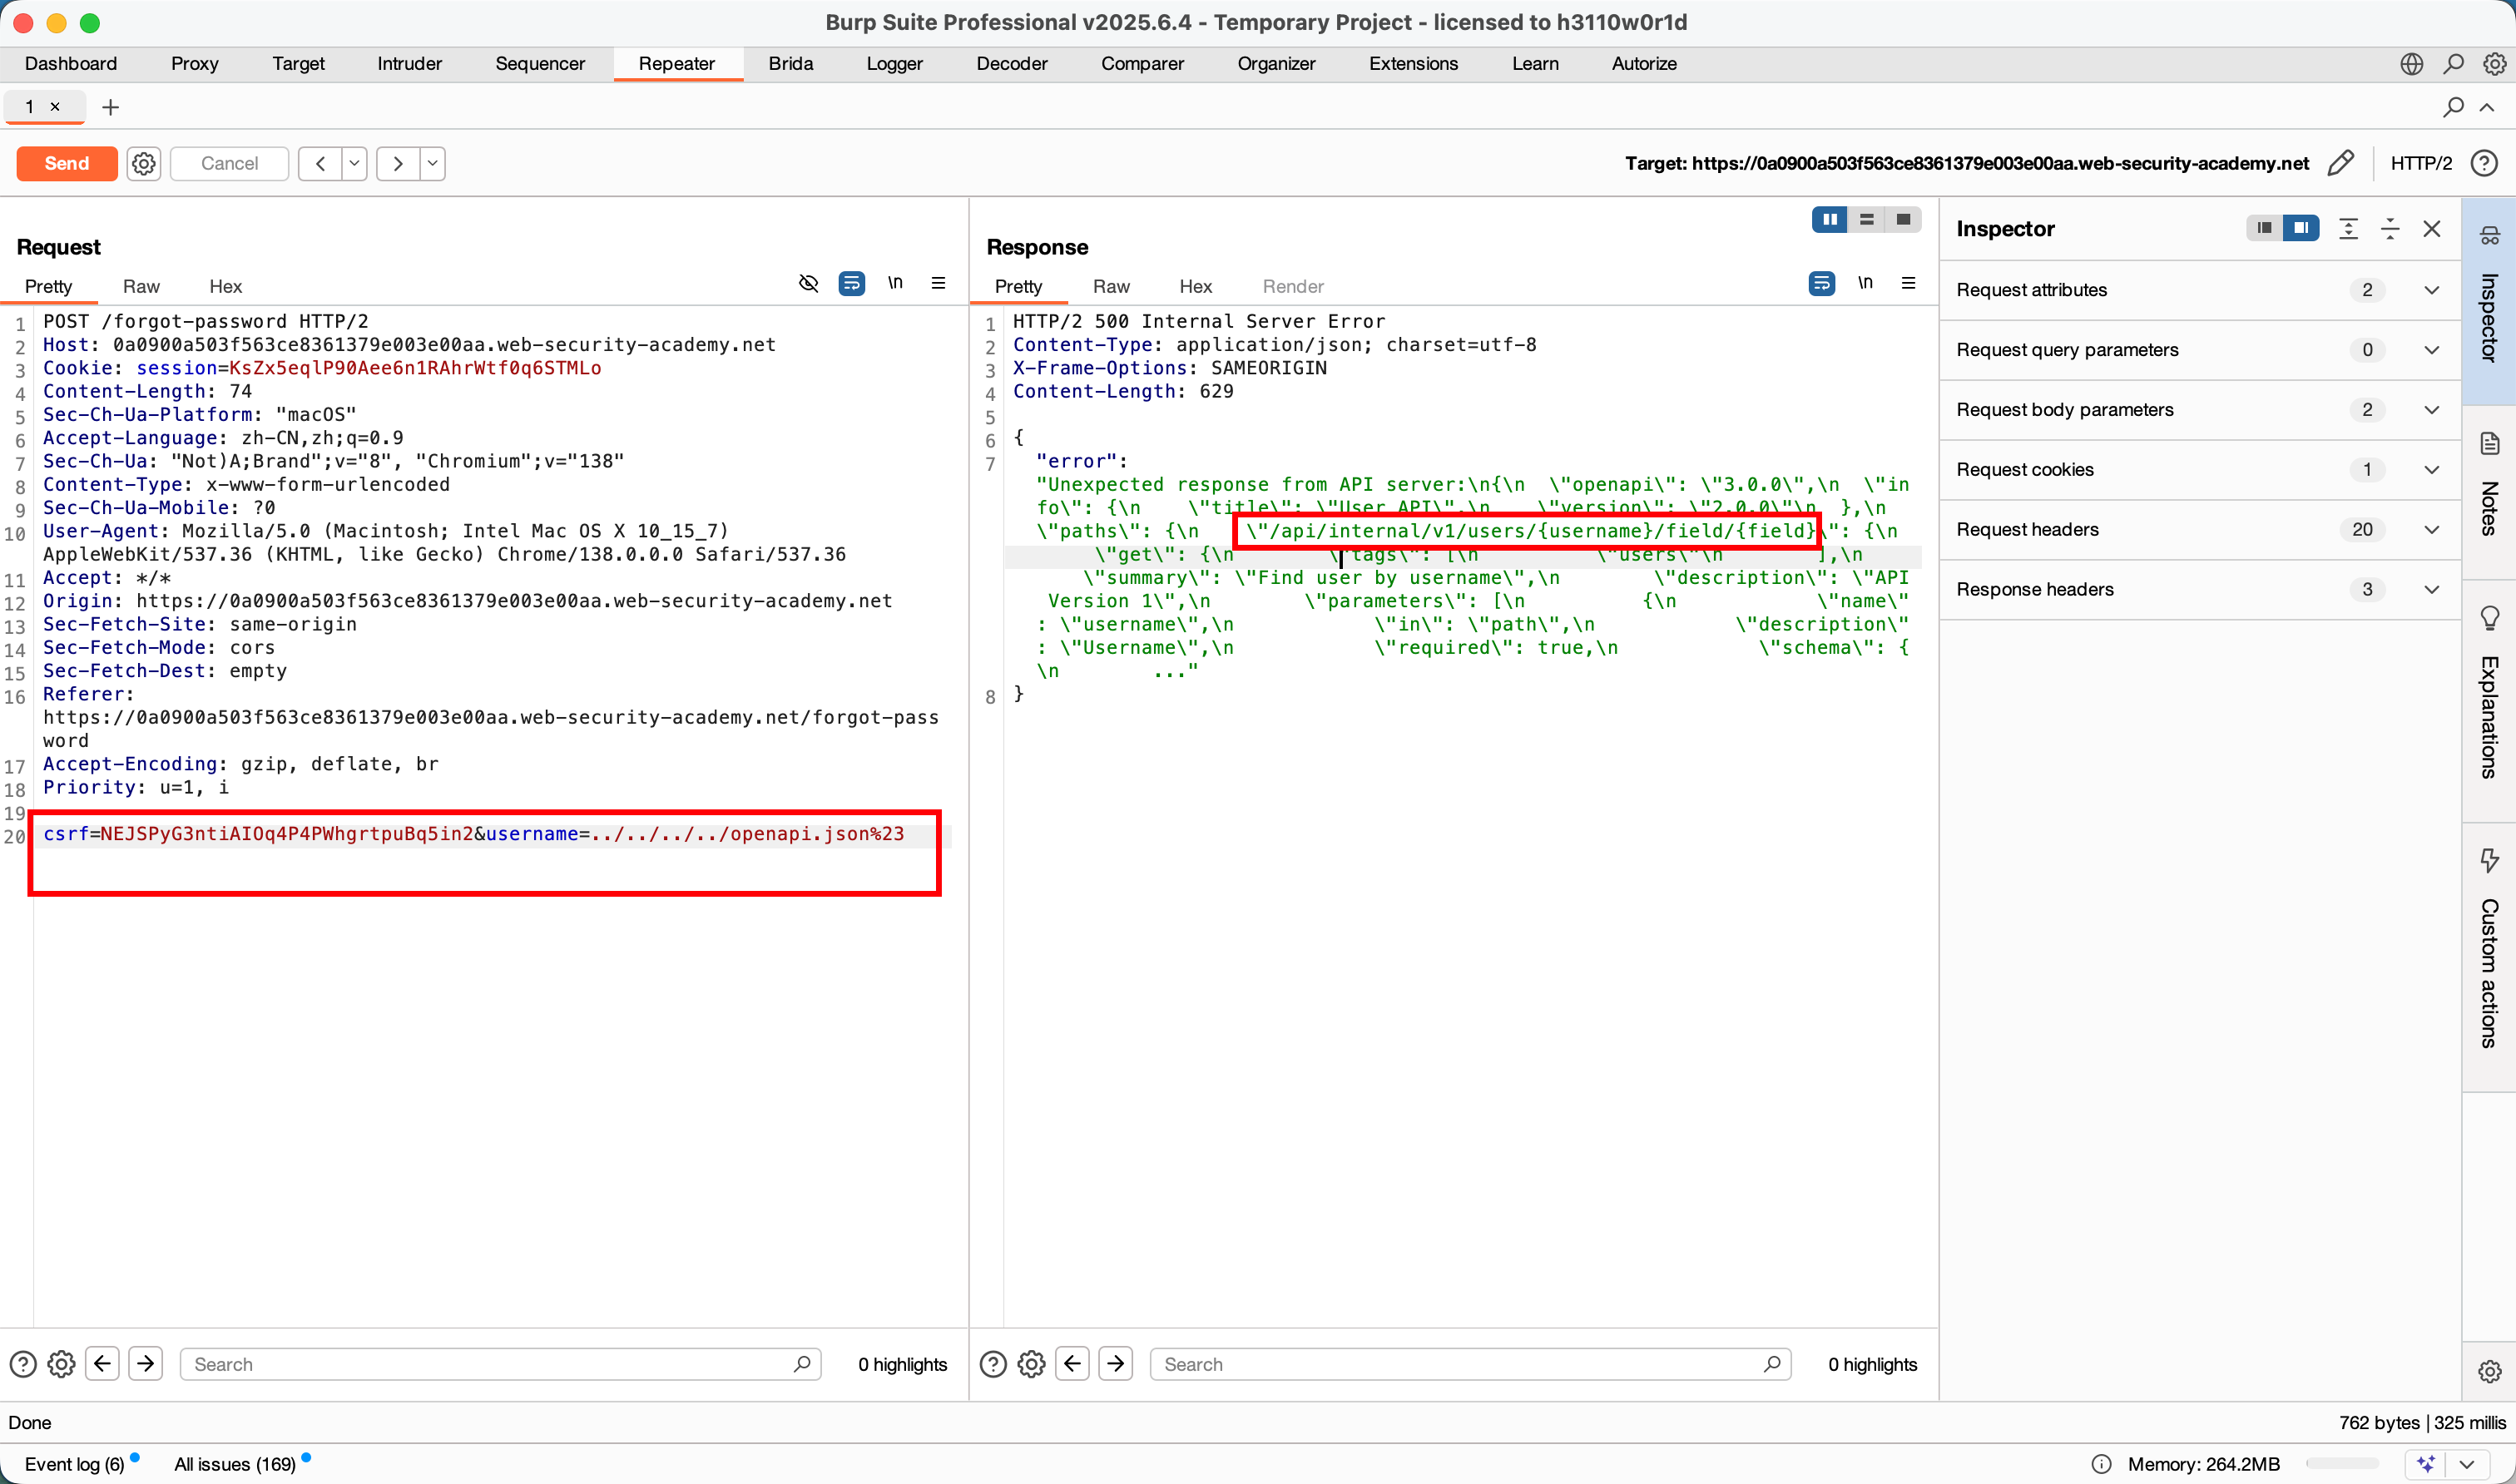Image resolution: width=2516 pixels, height=1484 pixels.
Task: Click the AI sparkle icon in status bar
Action: click(2426, 1464)
